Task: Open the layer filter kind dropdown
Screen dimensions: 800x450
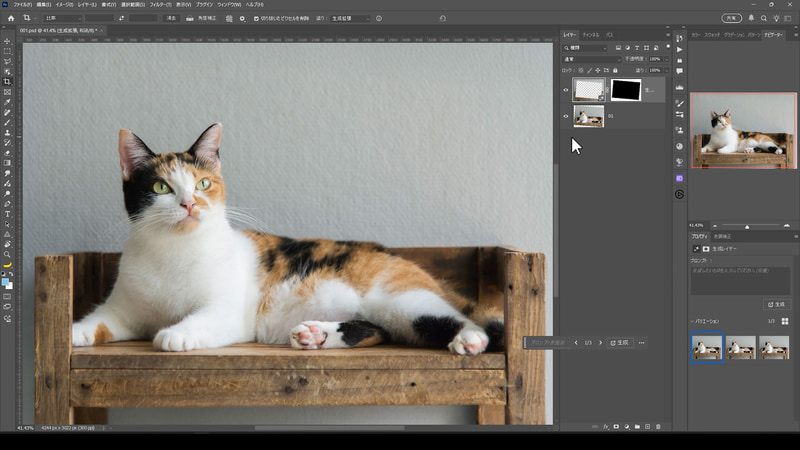Action: 585,48
